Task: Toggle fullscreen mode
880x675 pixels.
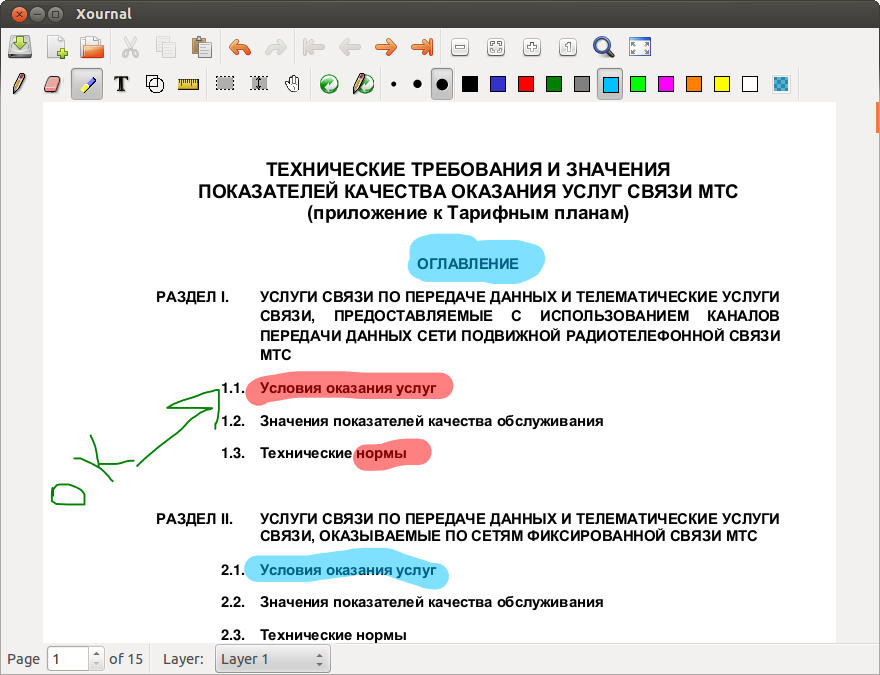Action: 640,47
